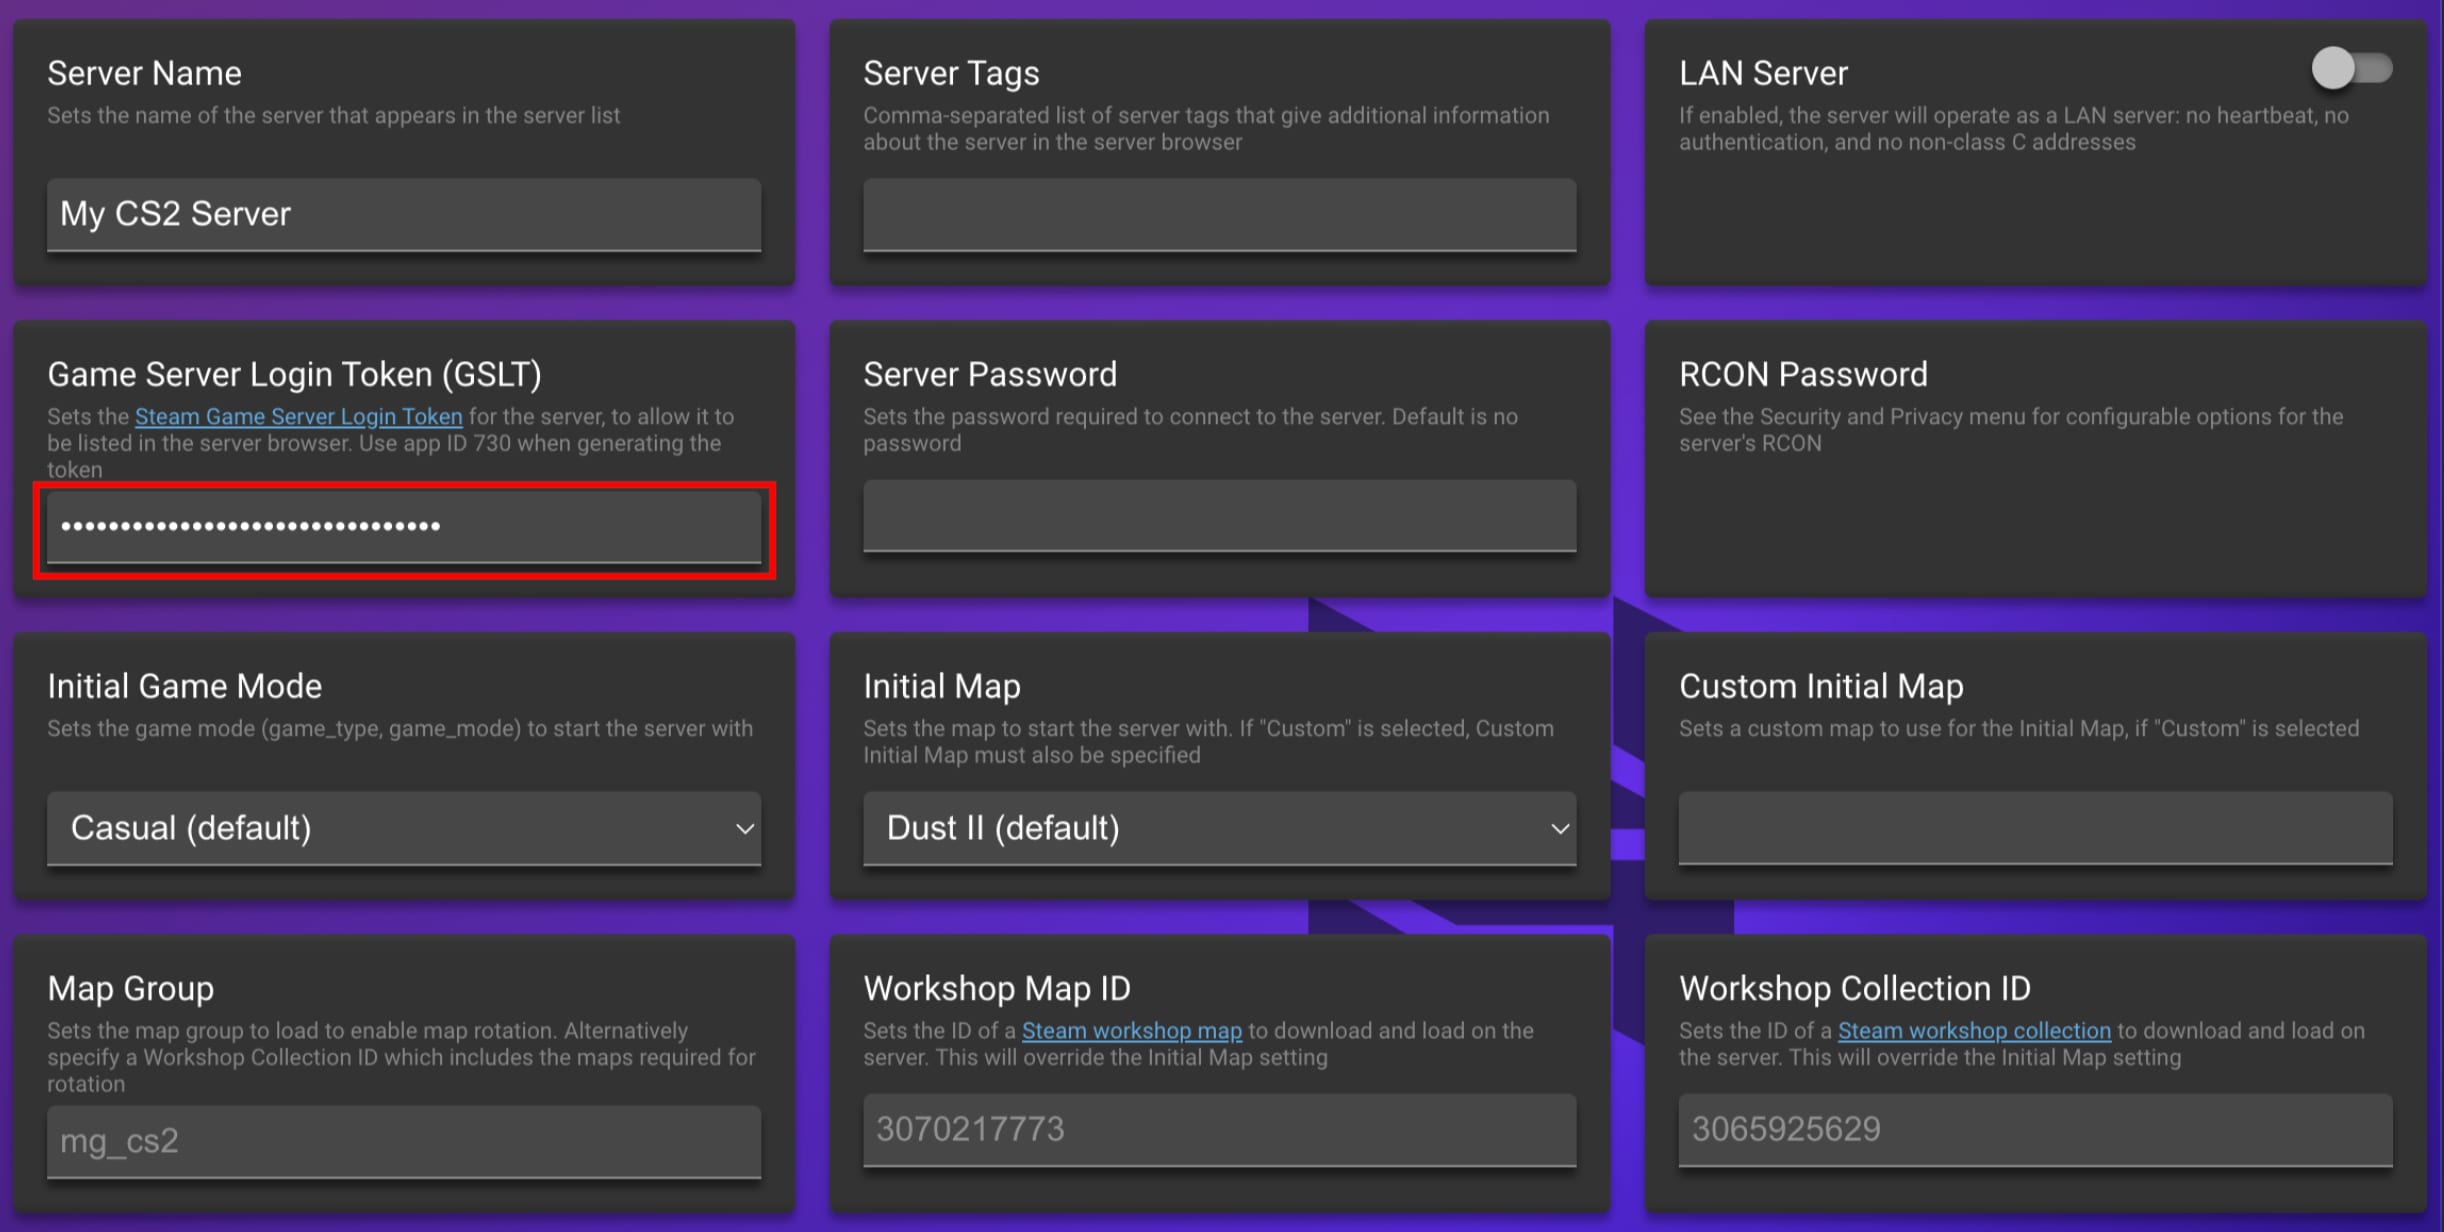
Task: Click the Initial Map card title
Action: (x=941, y=686)
